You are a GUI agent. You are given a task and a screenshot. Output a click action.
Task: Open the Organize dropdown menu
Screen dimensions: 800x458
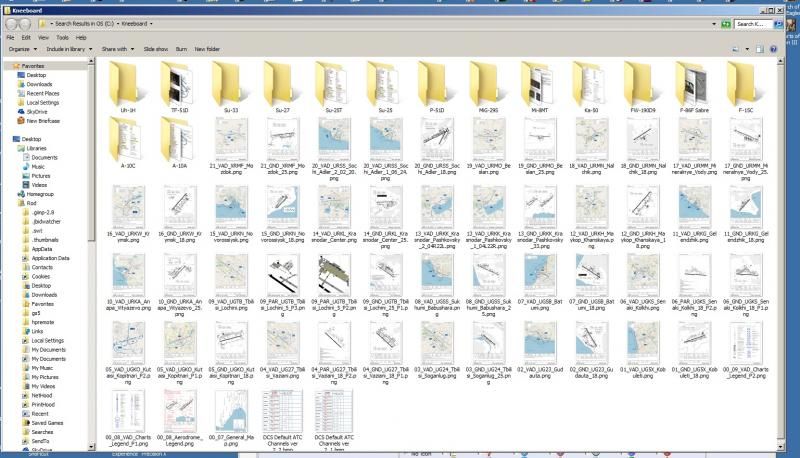pyautogui.click(x=22, y=49)
